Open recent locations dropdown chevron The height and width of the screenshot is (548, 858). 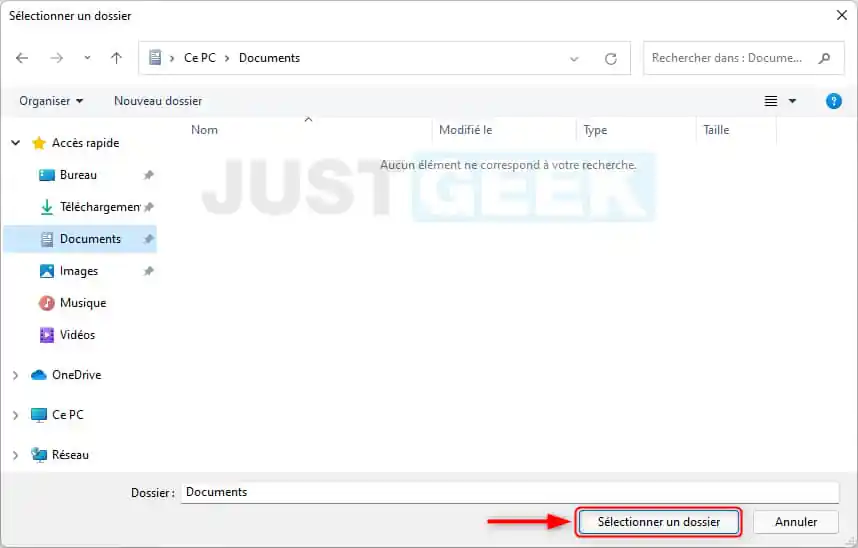[87, 57]
